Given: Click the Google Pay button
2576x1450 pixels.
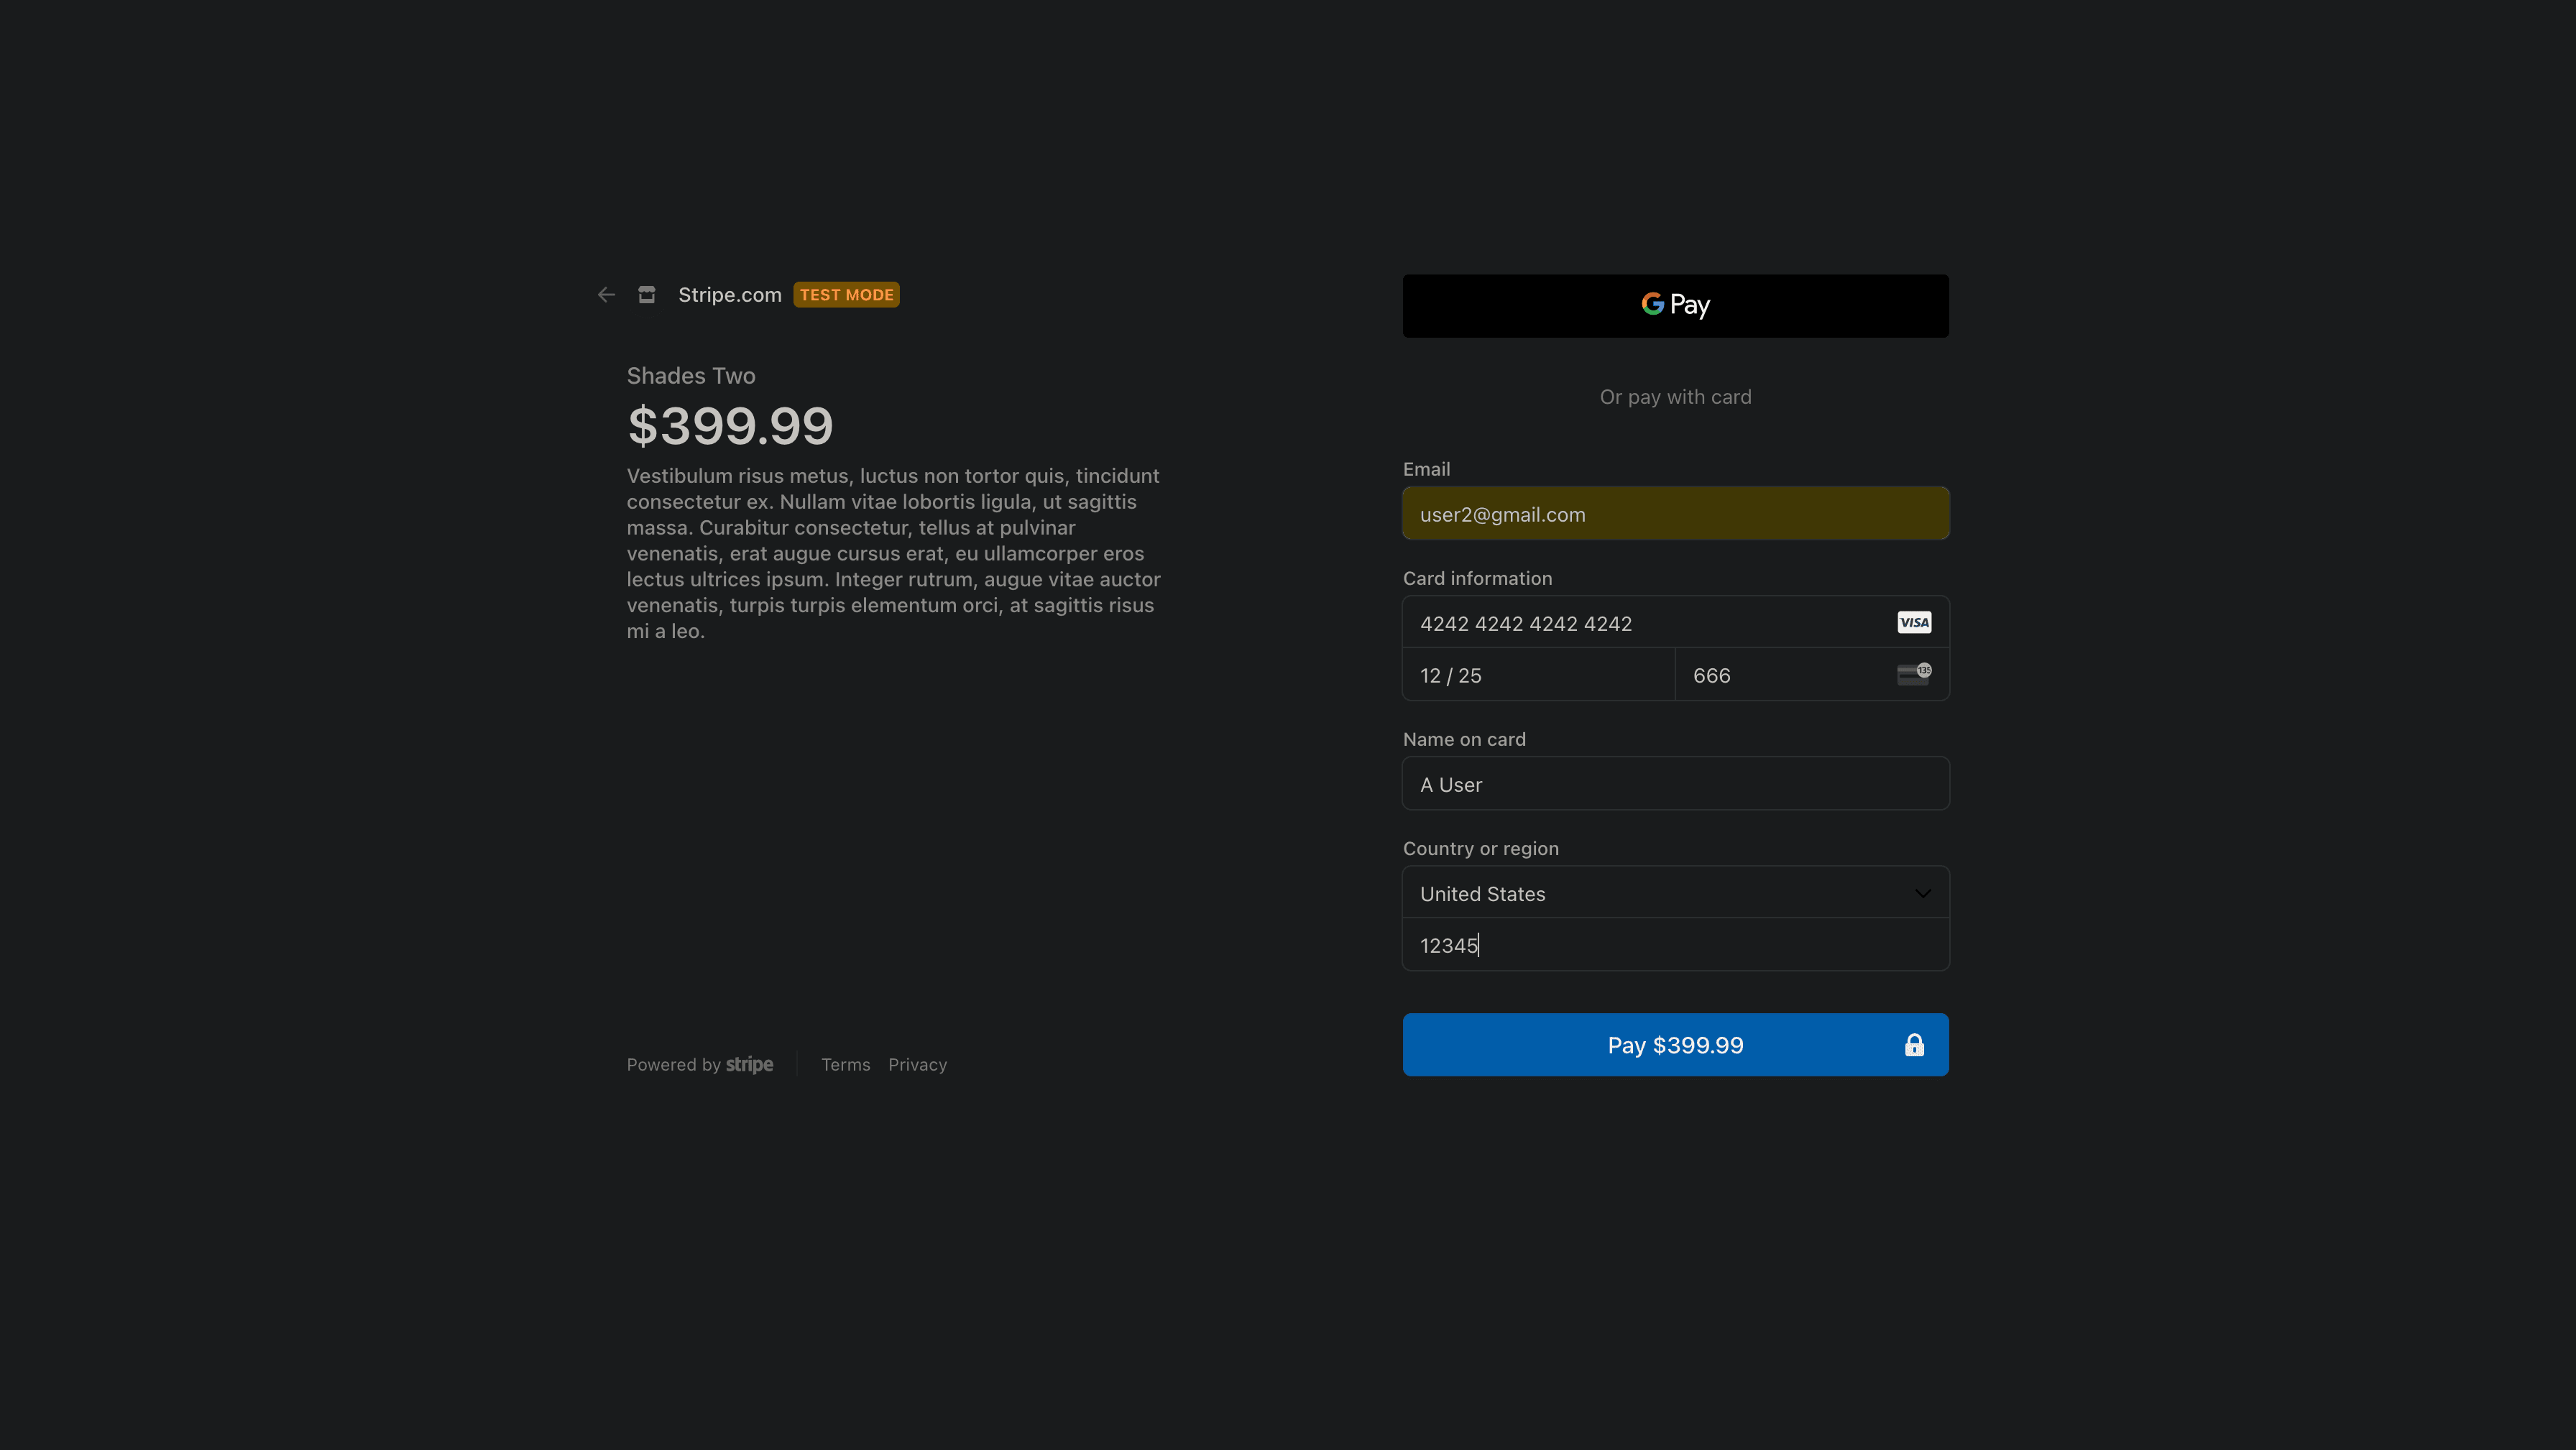Looking at the screenshot, I should pos(1674,305).
